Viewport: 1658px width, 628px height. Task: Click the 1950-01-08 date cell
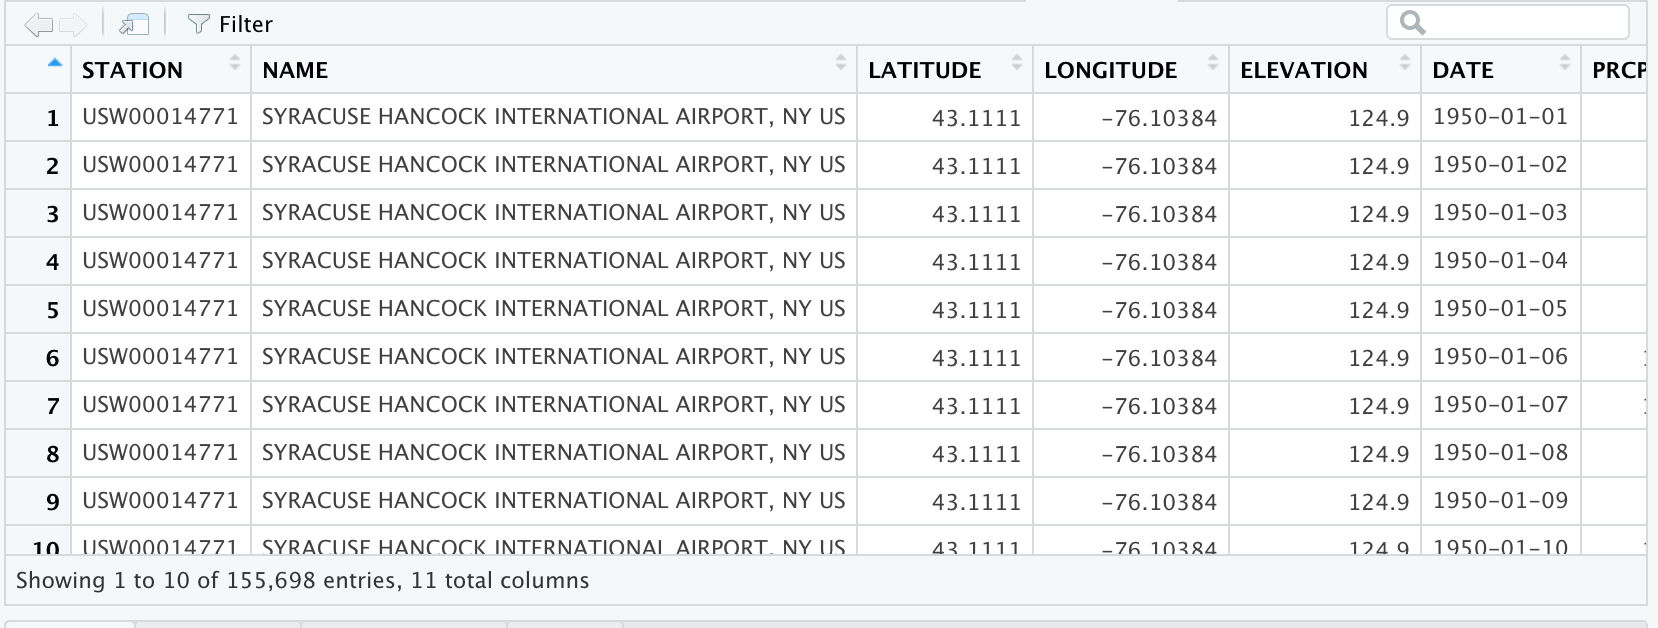[x=1500, y=453]
